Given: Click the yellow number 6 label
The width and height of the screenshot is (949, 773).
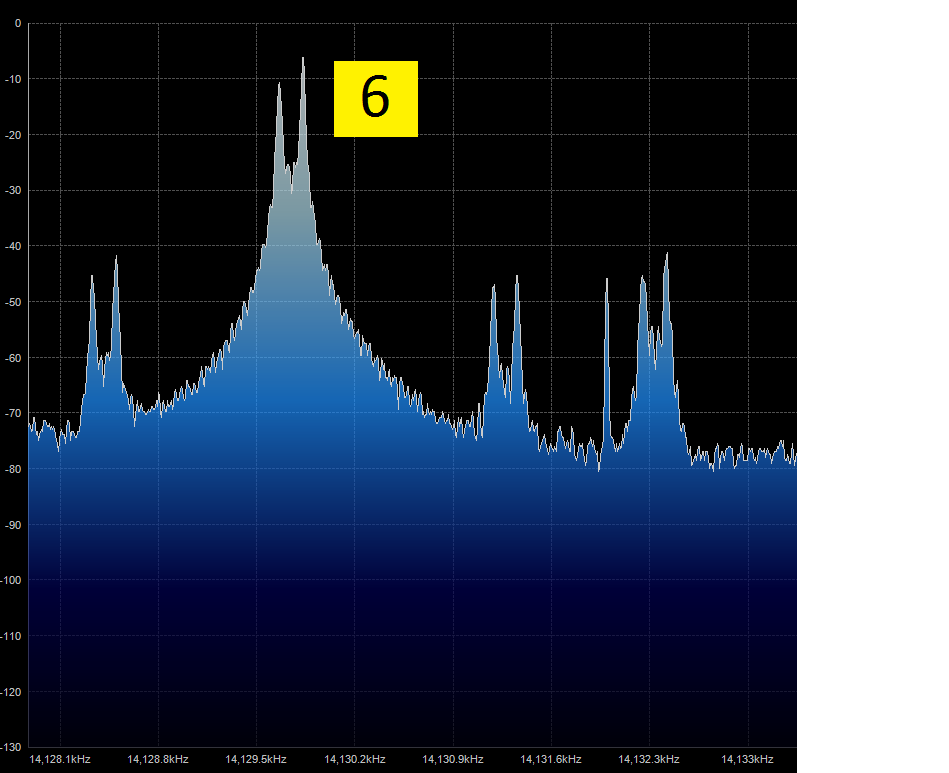Looking at the screenshot, I should (x=375, y=99).
